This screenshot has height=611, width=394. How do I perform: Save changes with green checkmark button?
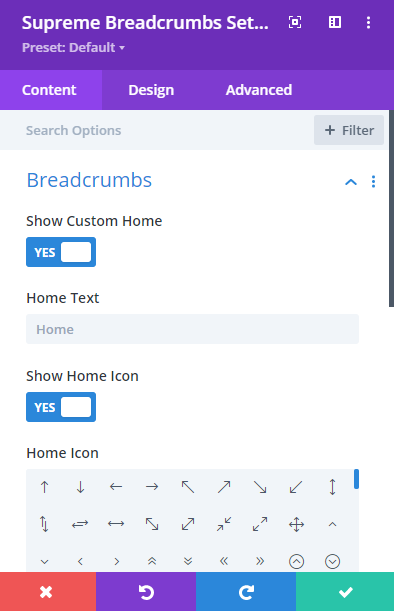(345, 592)
